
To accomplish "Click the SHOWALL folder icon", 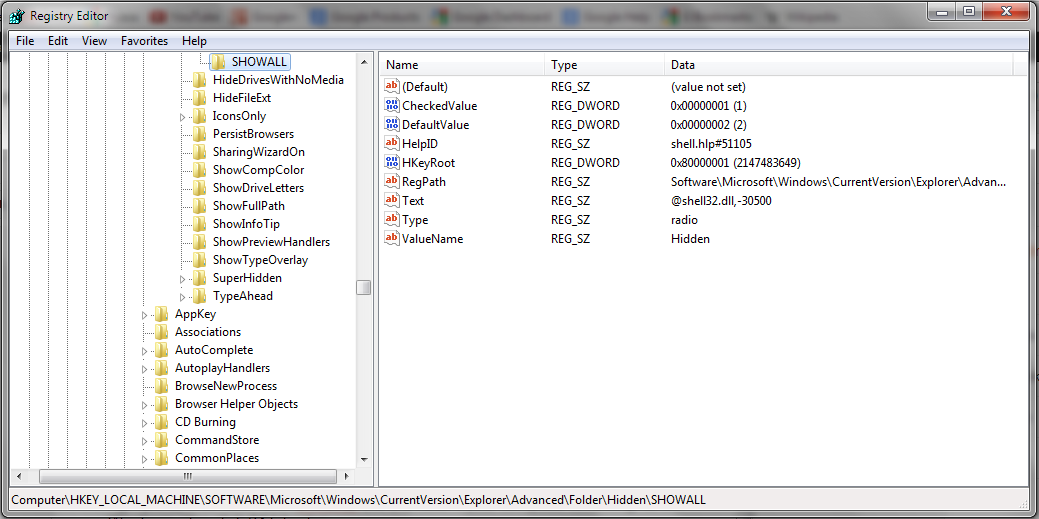I will [x=219, y=62].
